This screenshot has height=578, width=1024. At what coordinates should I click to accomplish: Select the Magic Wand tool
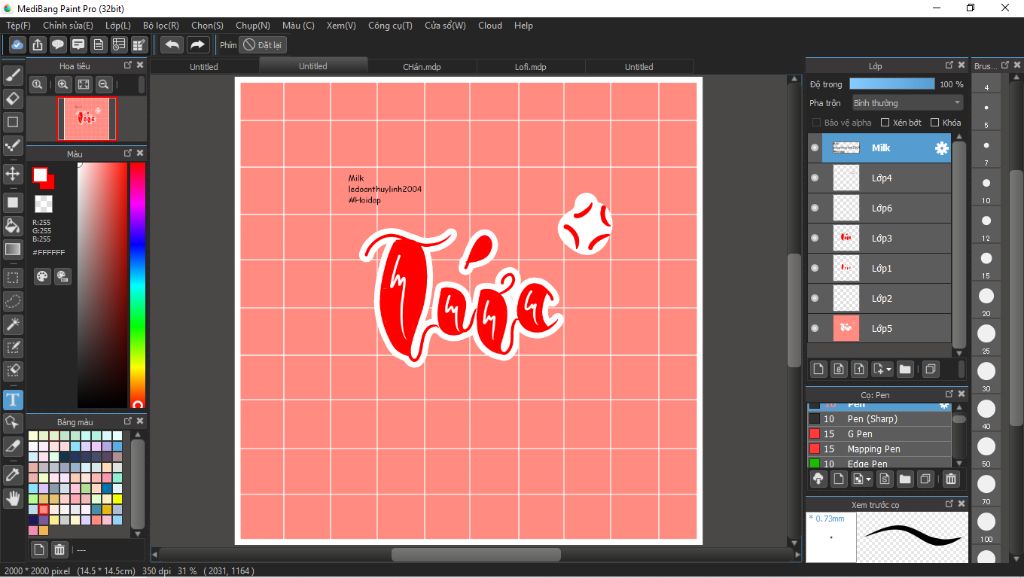tap(12, 325)
